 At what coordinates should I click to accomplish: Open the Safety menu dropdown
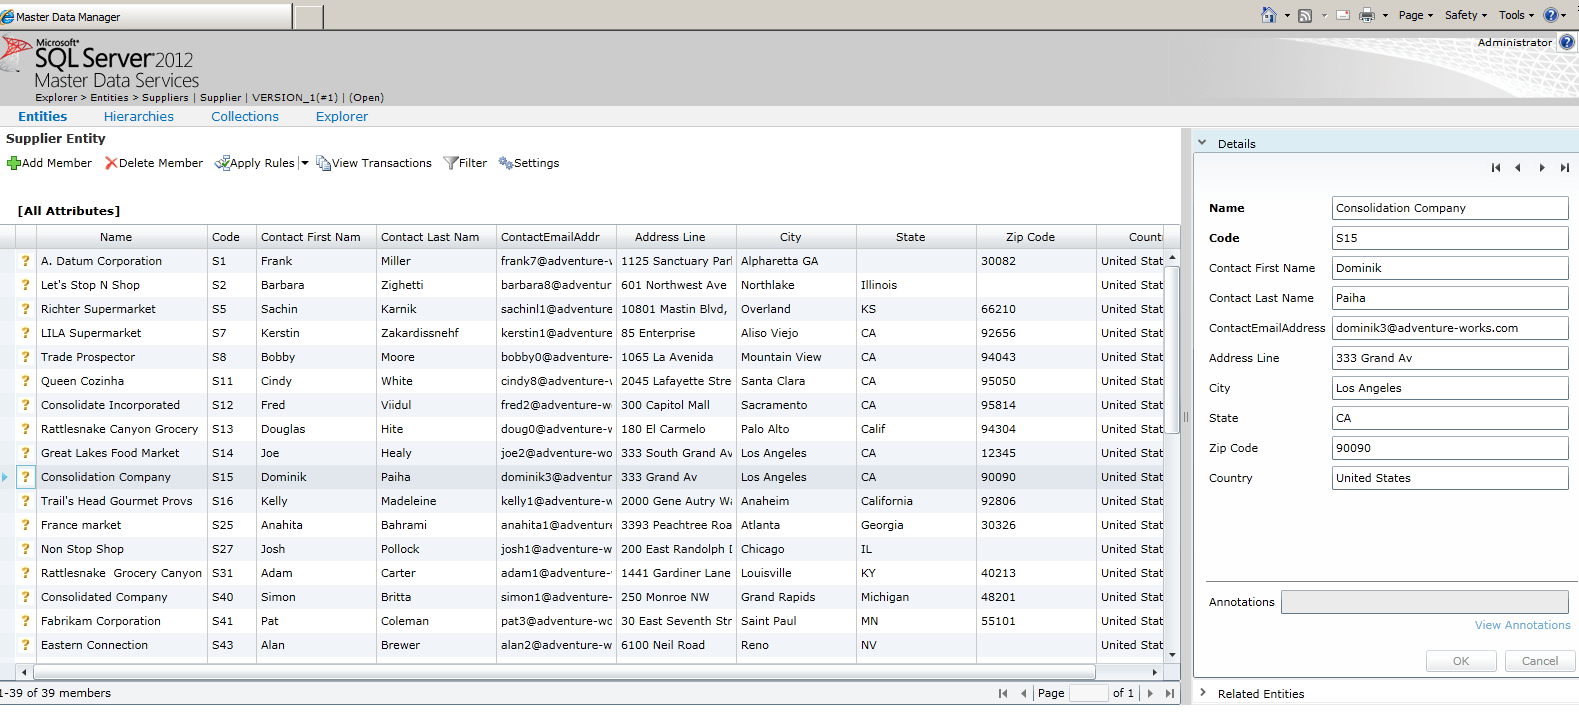(x=1466, y=15)
